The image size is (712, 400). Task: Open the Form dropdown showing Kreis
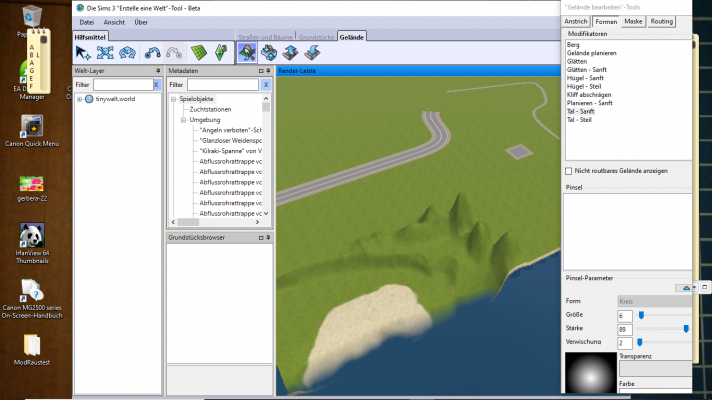654,301
